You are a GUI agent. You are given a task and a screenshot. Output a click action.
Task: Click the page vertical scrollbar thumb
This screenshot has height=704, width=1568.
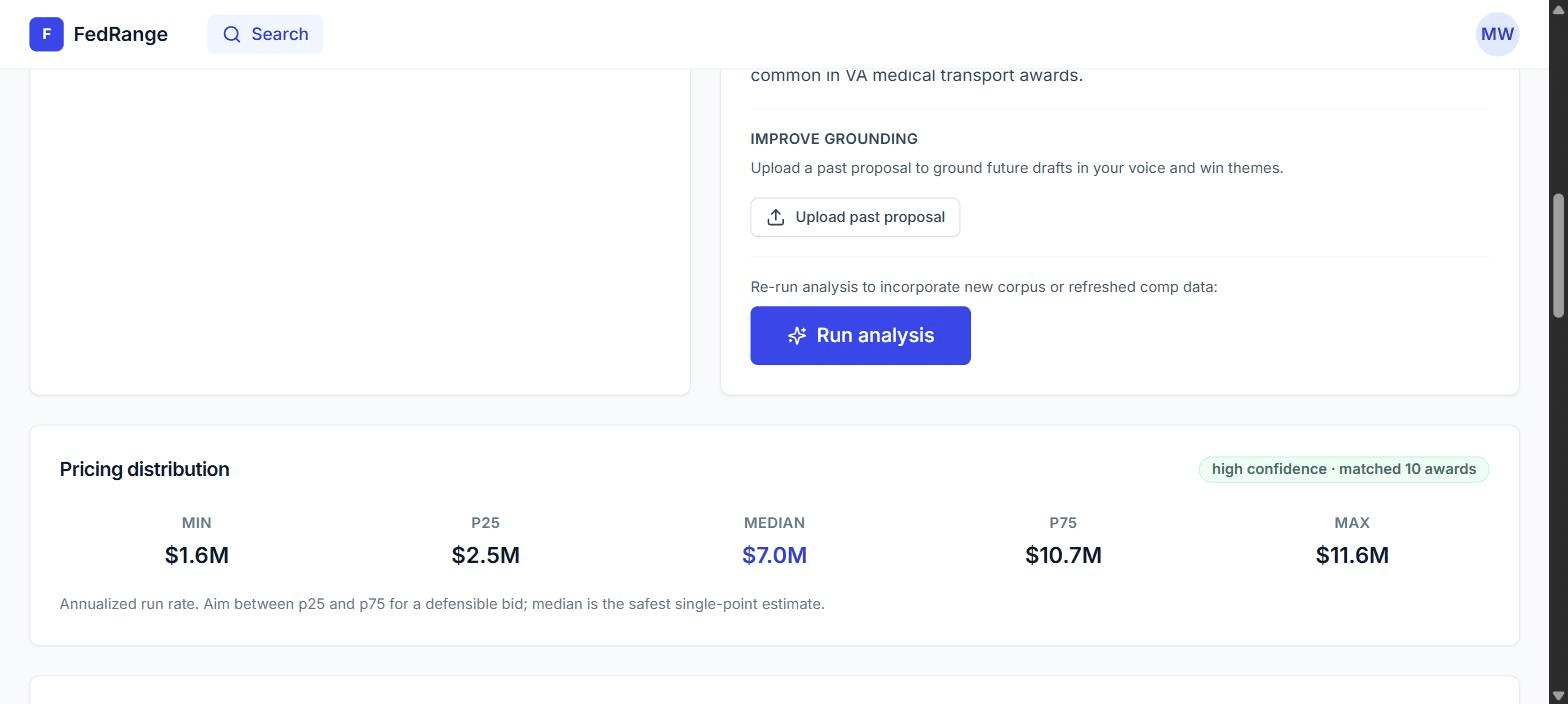click(x=1558, y=257)
